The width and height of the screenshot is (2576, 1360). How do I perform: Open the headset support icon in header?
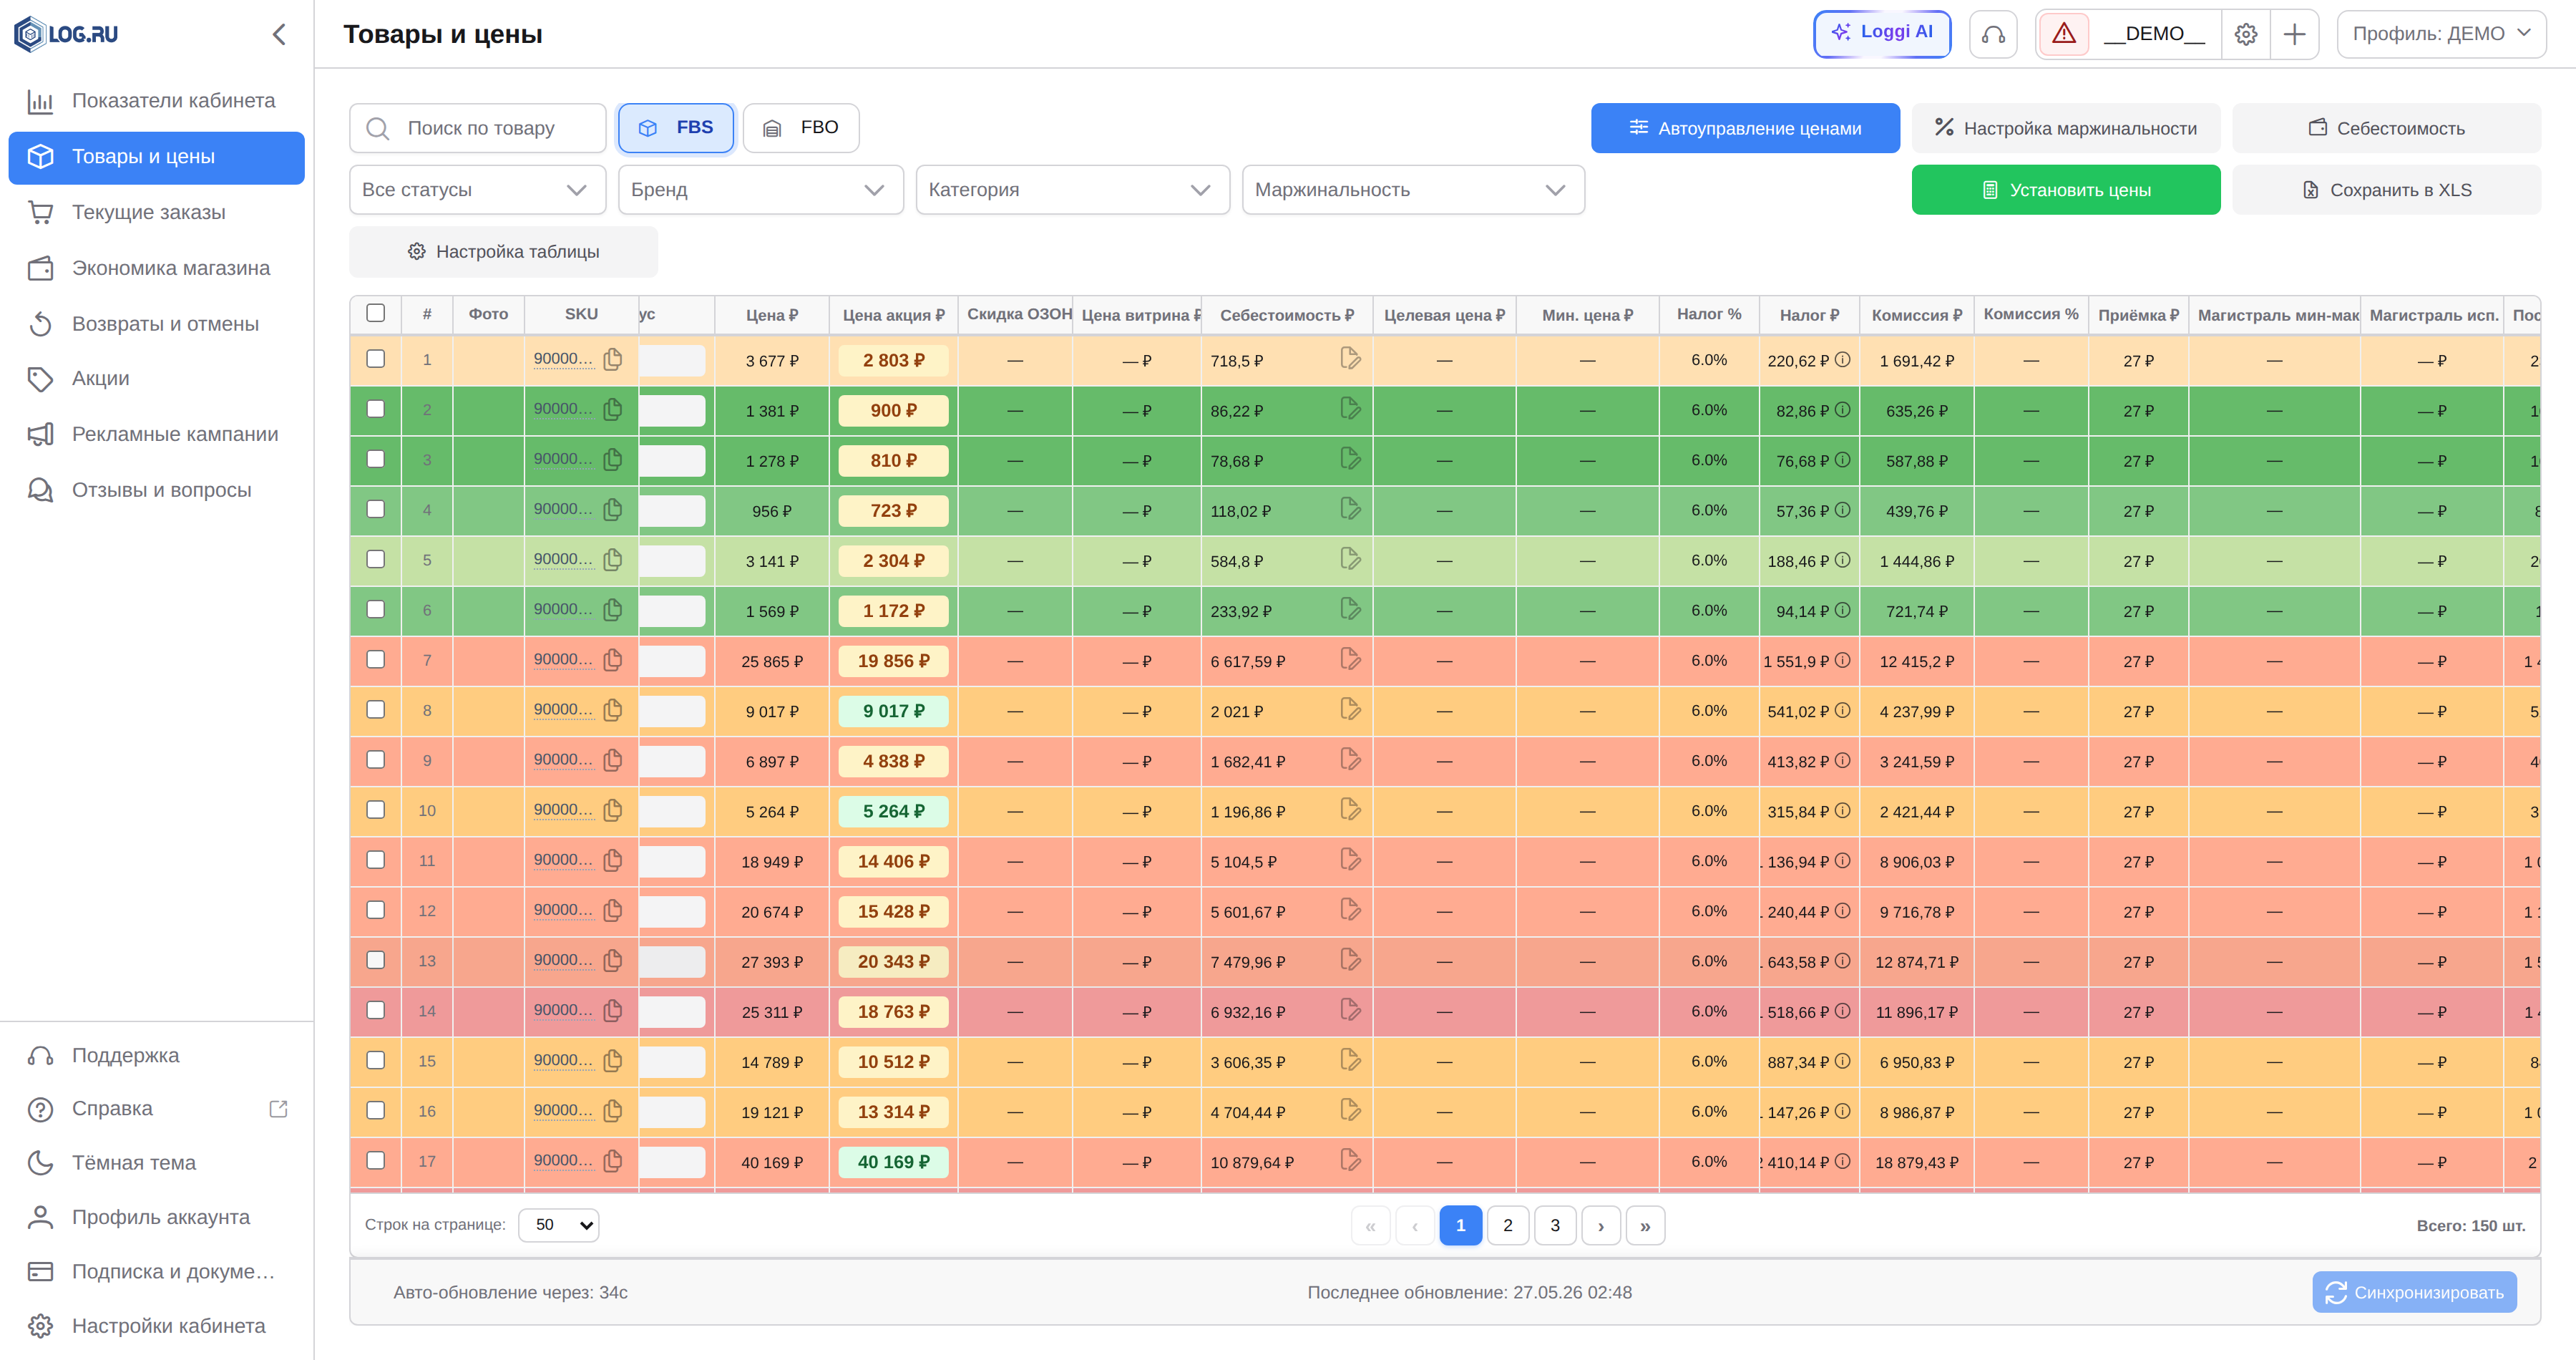click(1992, 35)
